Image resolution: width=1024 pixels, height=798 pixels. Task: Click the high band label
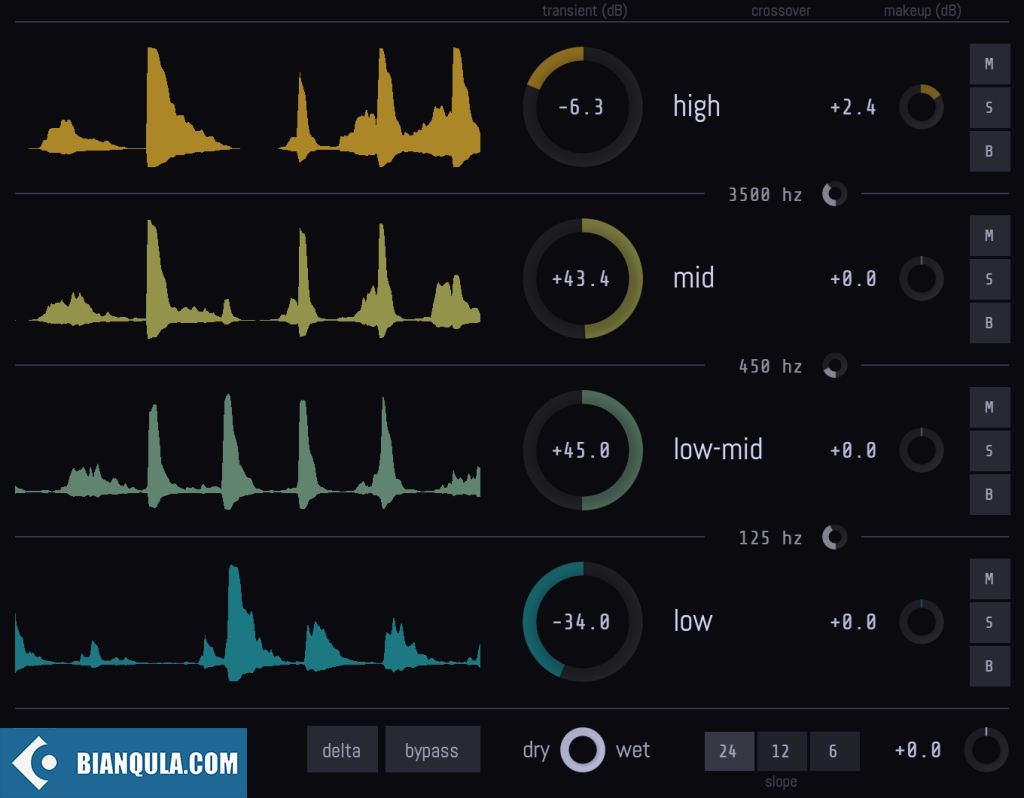click(x=696, y=106)
